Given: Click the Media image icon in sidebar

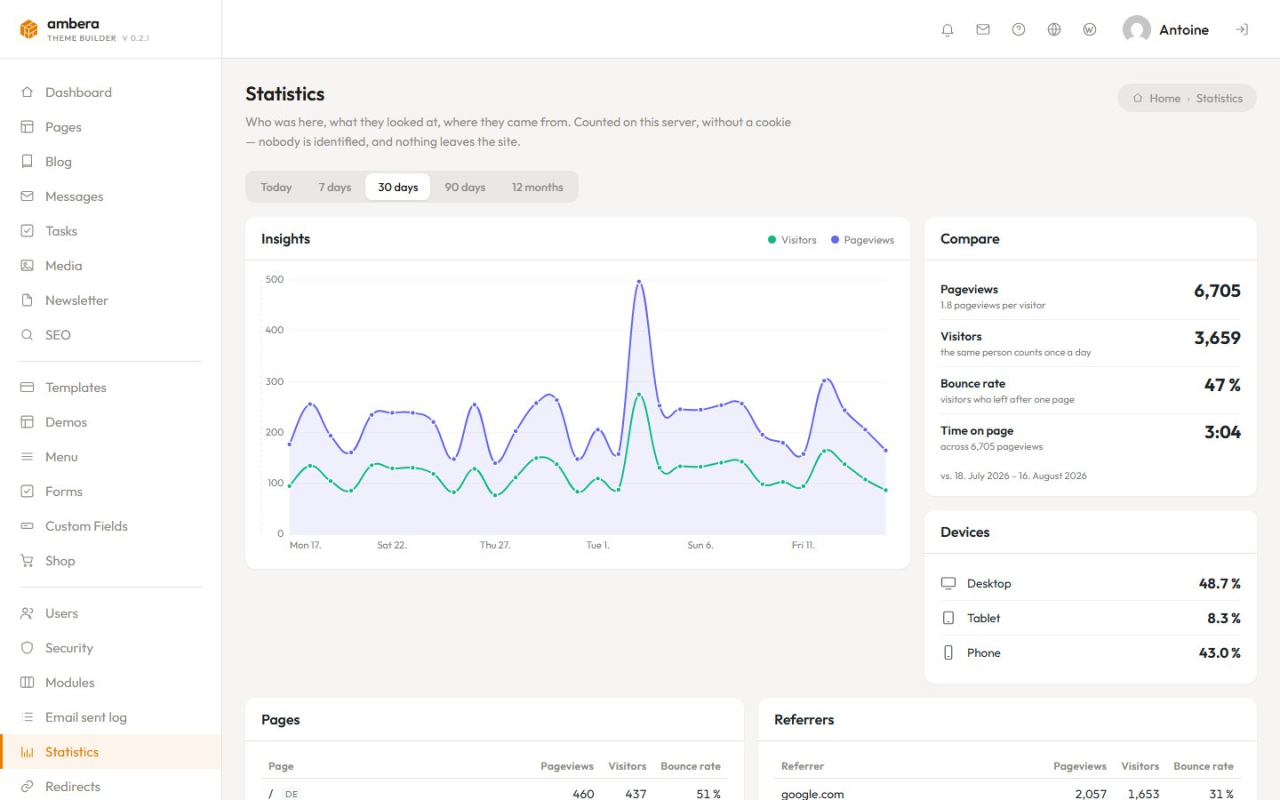Looking at the screenshot, I should click(x=27, y=265).
